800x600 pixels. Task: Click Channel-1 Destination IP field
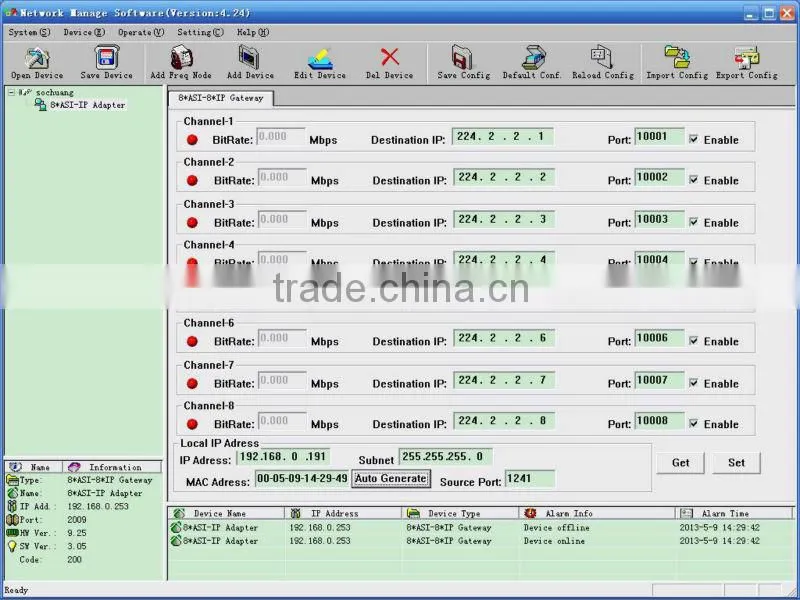click(503, 137)
